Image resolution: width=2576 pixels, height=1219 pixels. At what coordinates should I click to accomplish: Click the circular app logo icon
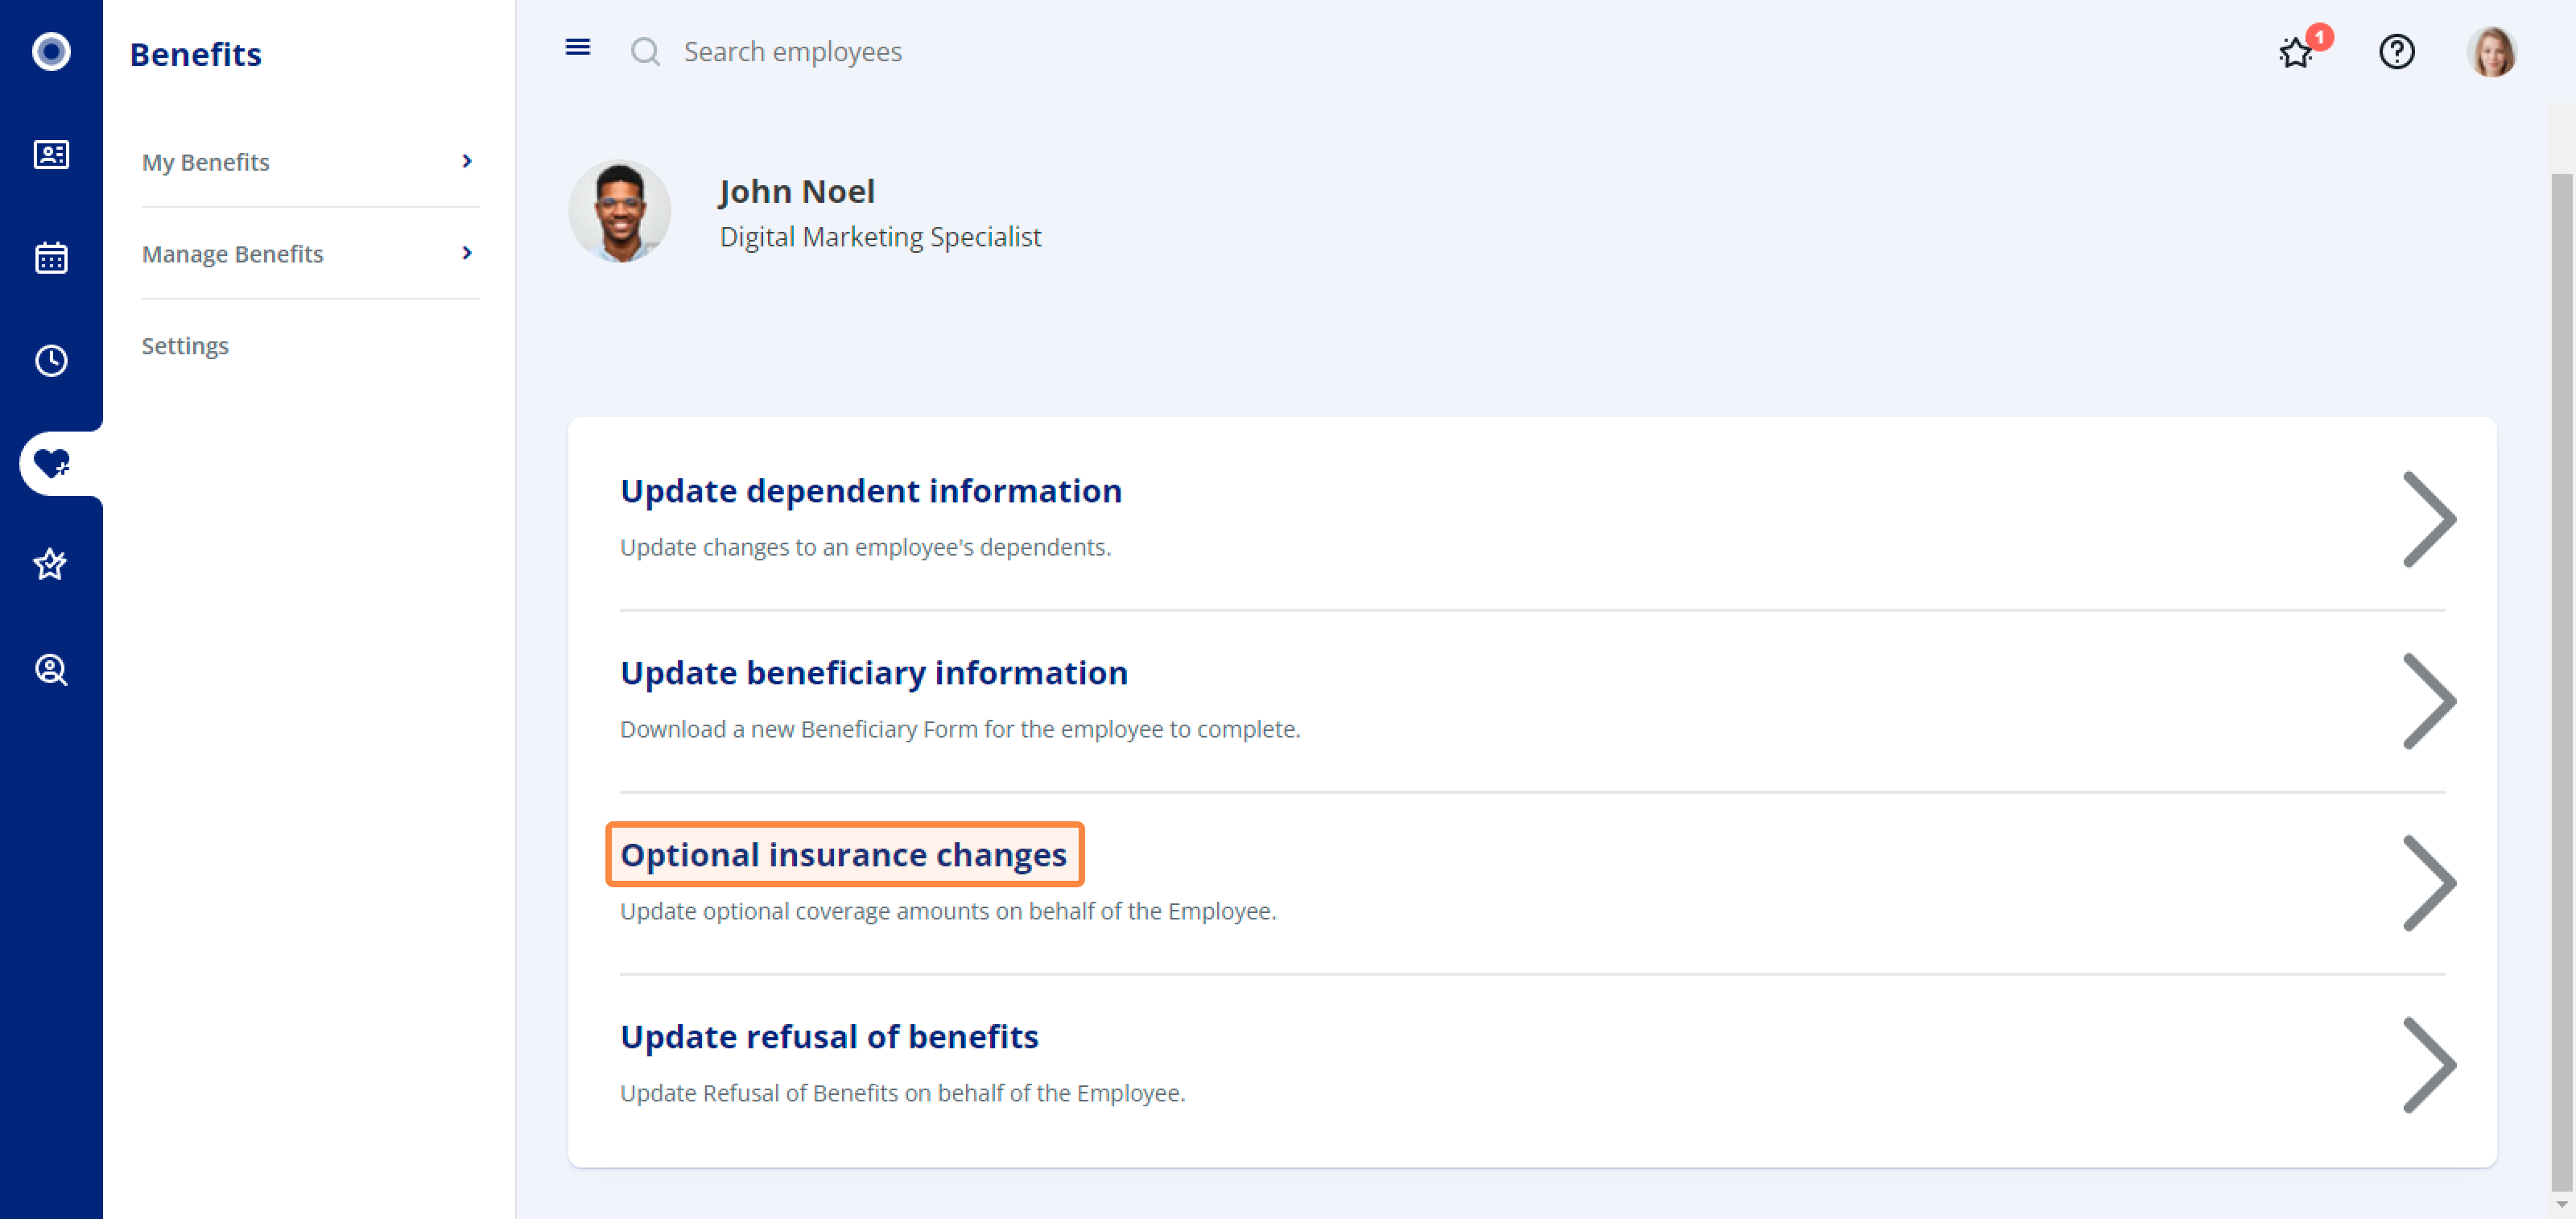pyautogui.click(x=51, y=51)
